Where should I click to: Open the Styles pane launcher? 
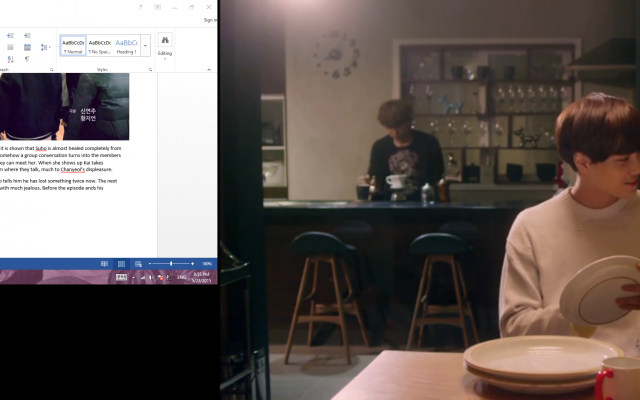click(x=151, y=70)
